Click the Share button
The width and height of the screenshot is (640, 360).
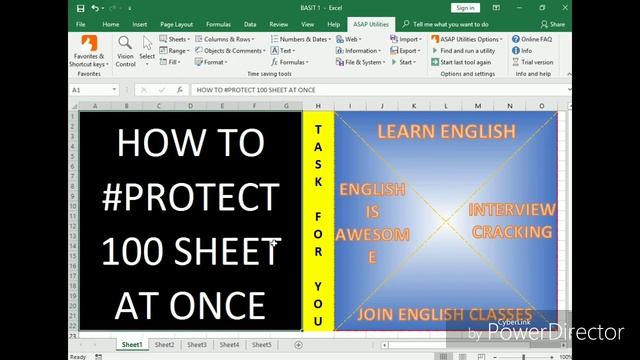553,24
